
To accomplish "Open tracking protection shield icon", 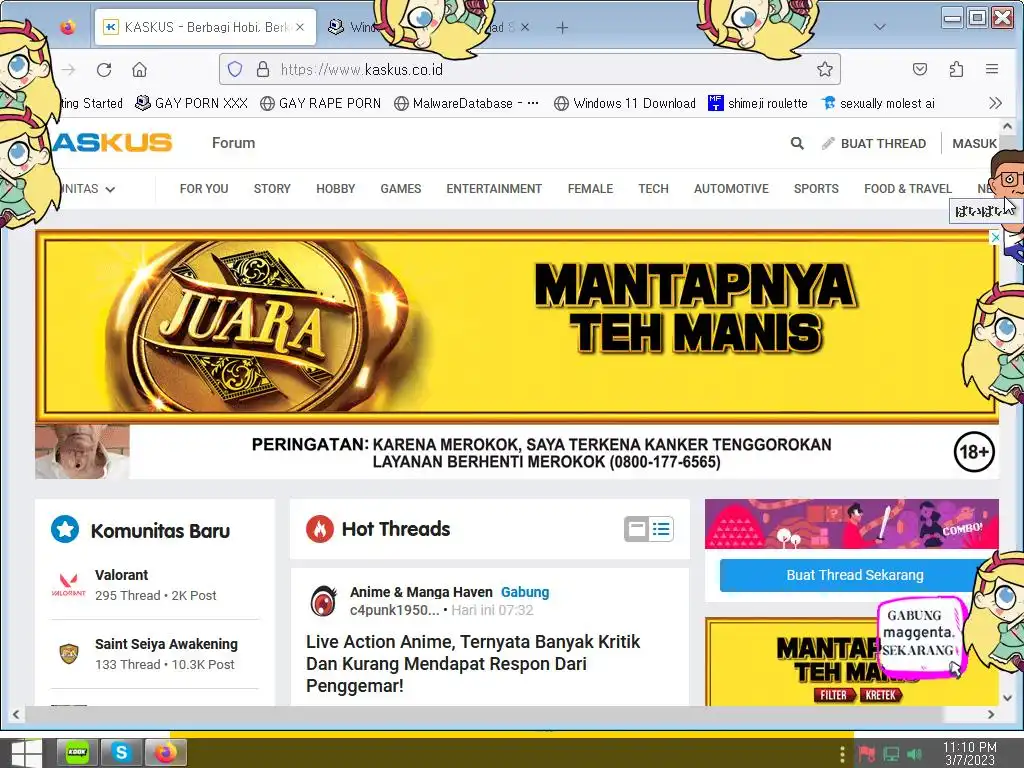I will point(235,69).
